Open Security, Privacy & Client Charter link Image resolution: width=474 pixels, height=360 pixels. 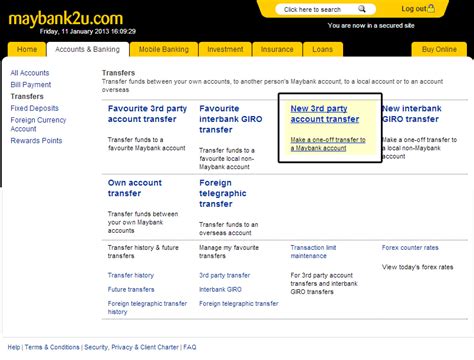pyautogui.click(x=131, y=347)
